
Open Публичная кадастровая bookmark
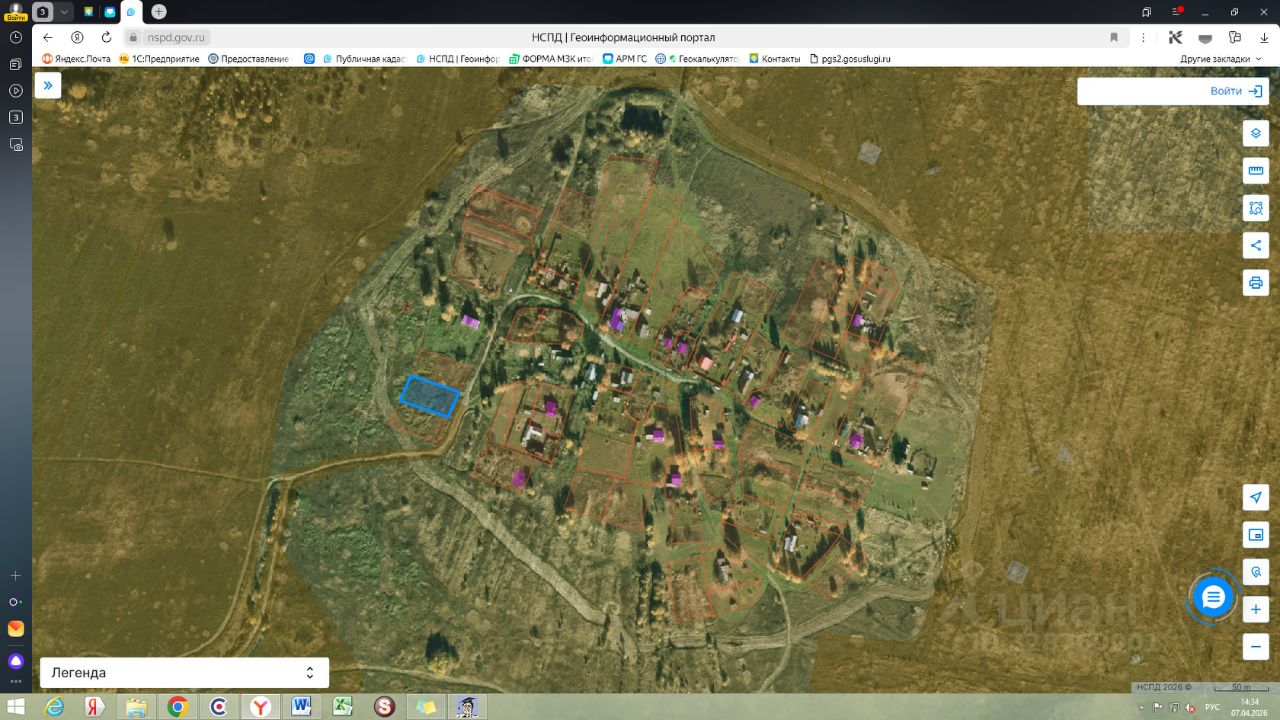point(364,59)
